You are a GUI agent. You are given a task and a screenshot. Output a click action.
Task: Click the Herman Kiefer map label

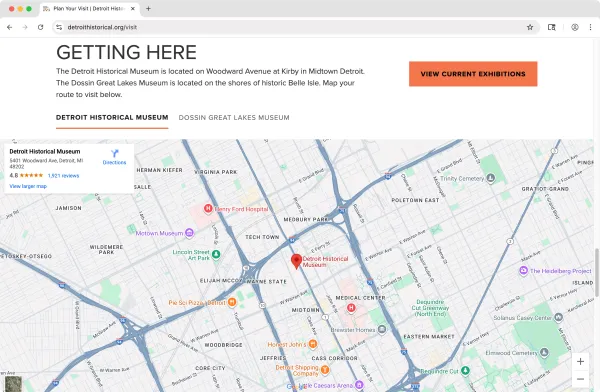160,170
